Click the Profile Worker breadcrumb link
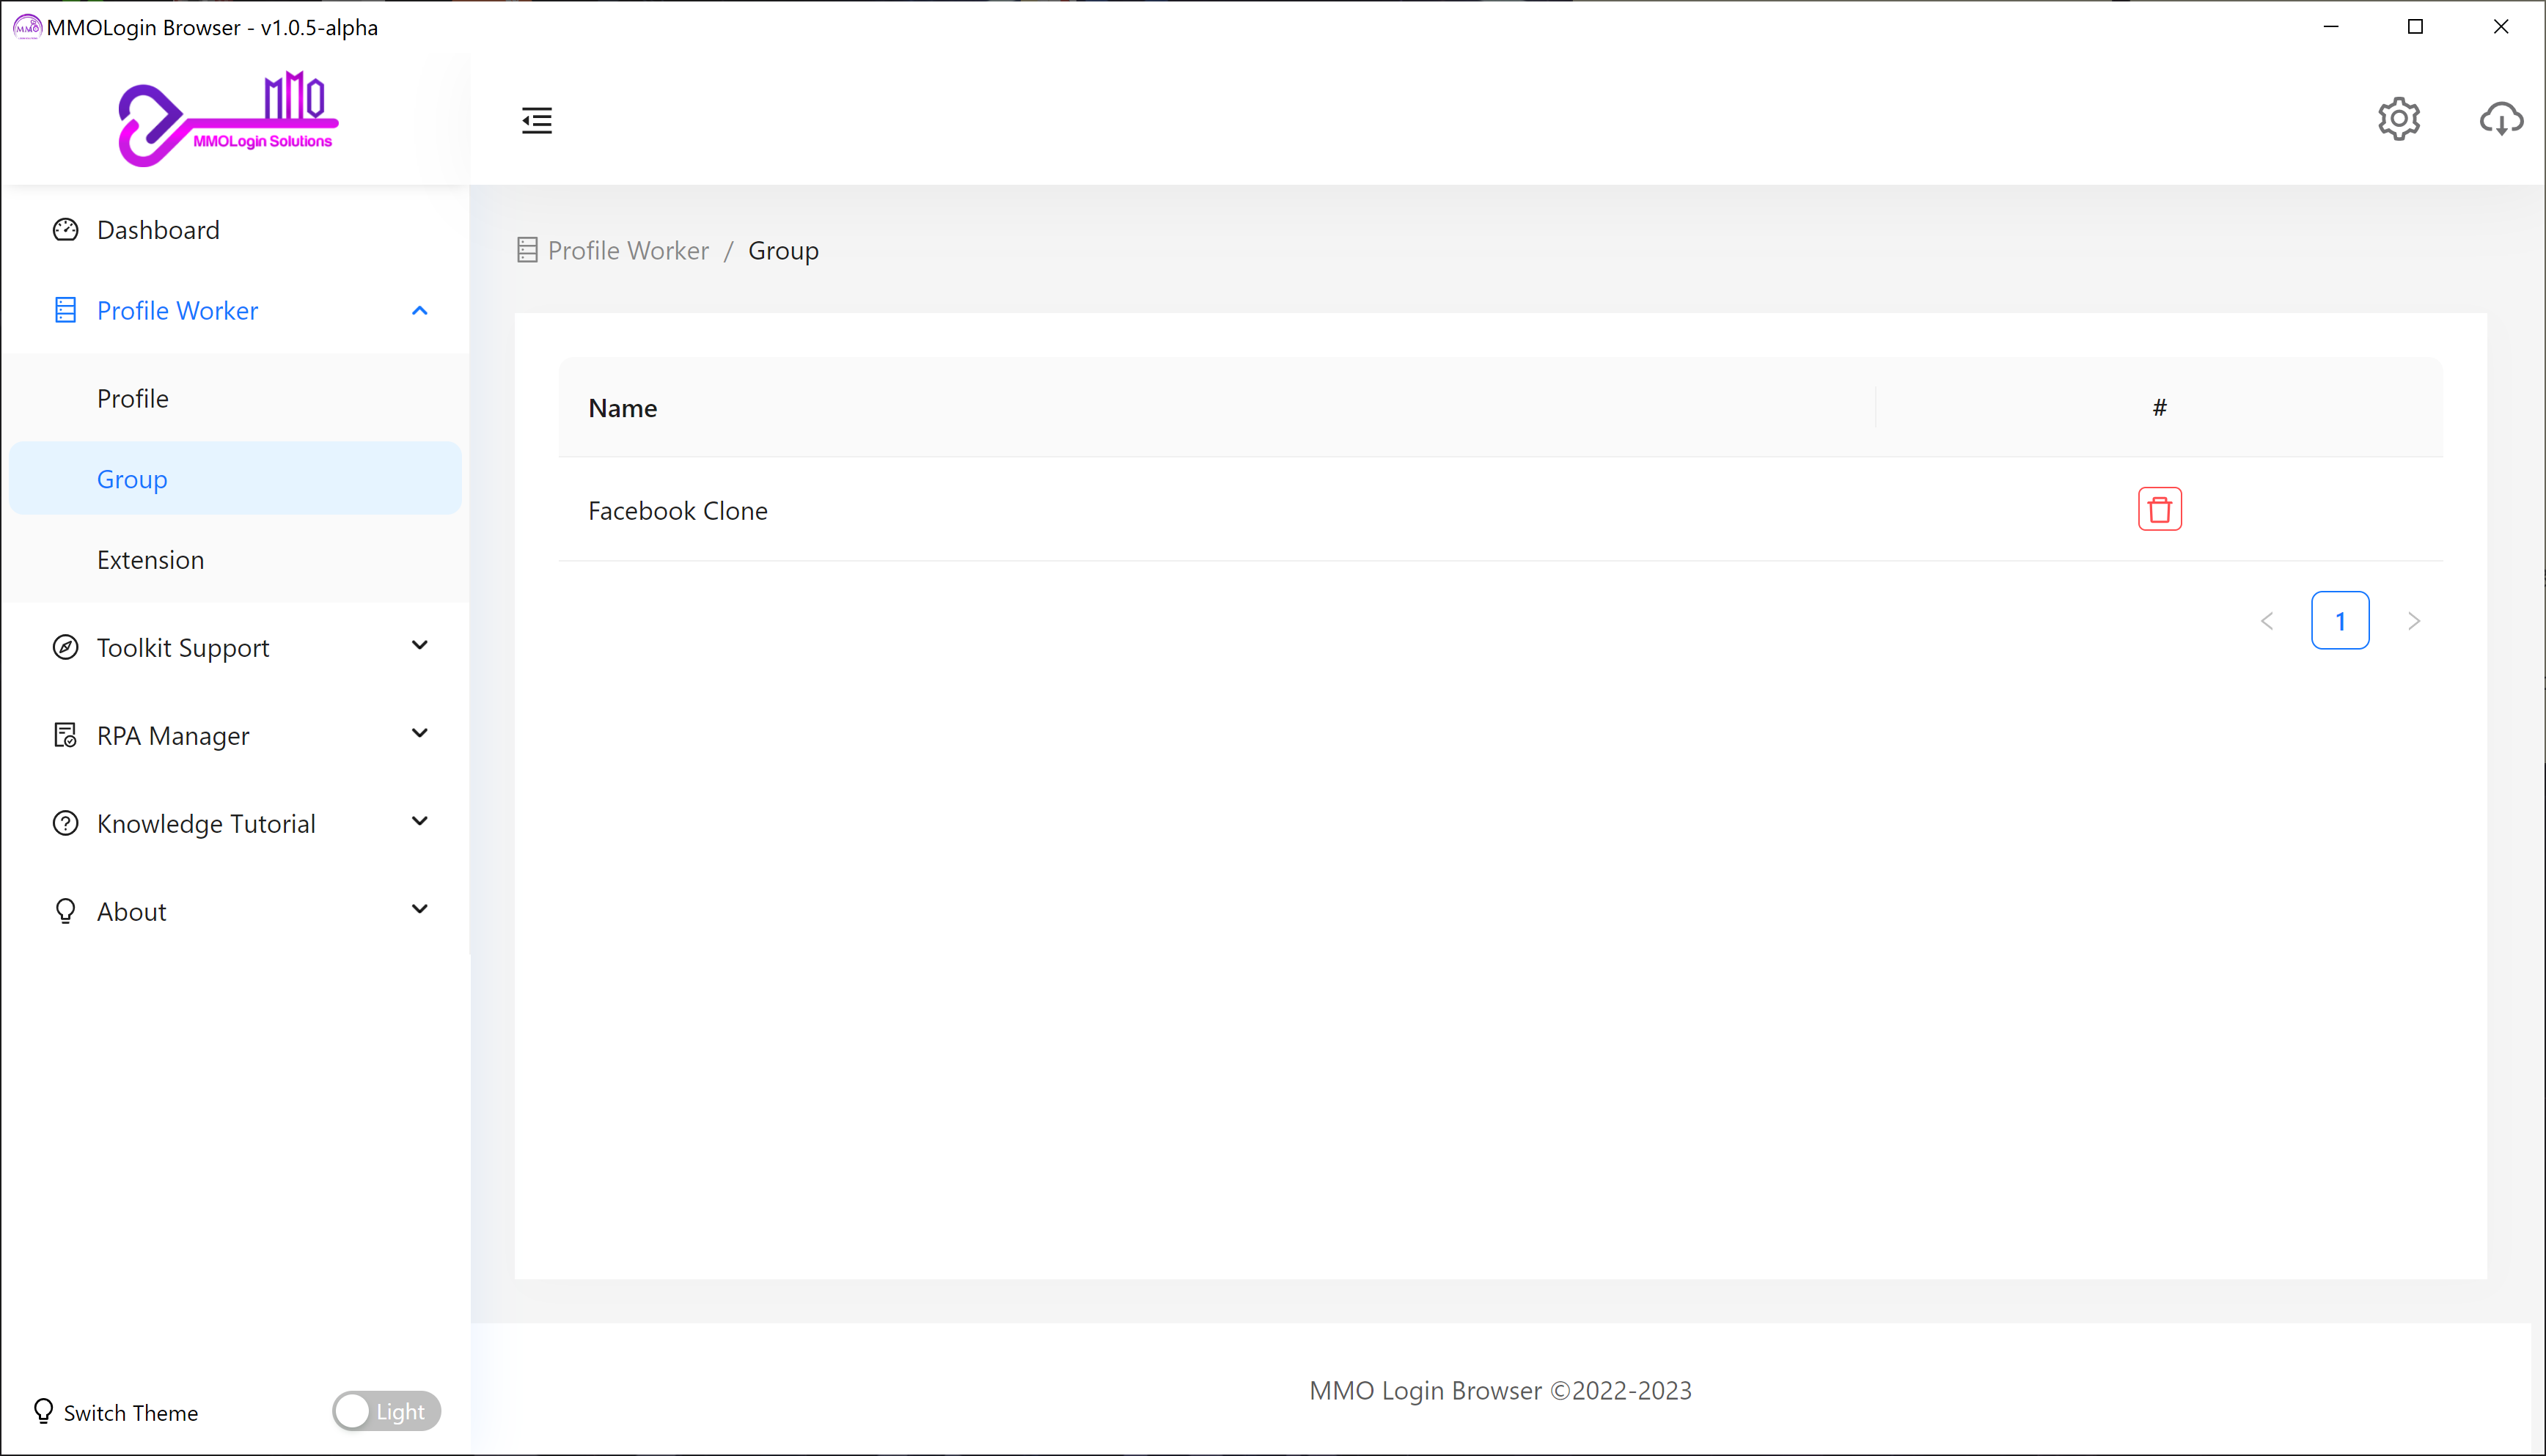Screen dimensions: 2546x1456 click(x=628, y=251)
